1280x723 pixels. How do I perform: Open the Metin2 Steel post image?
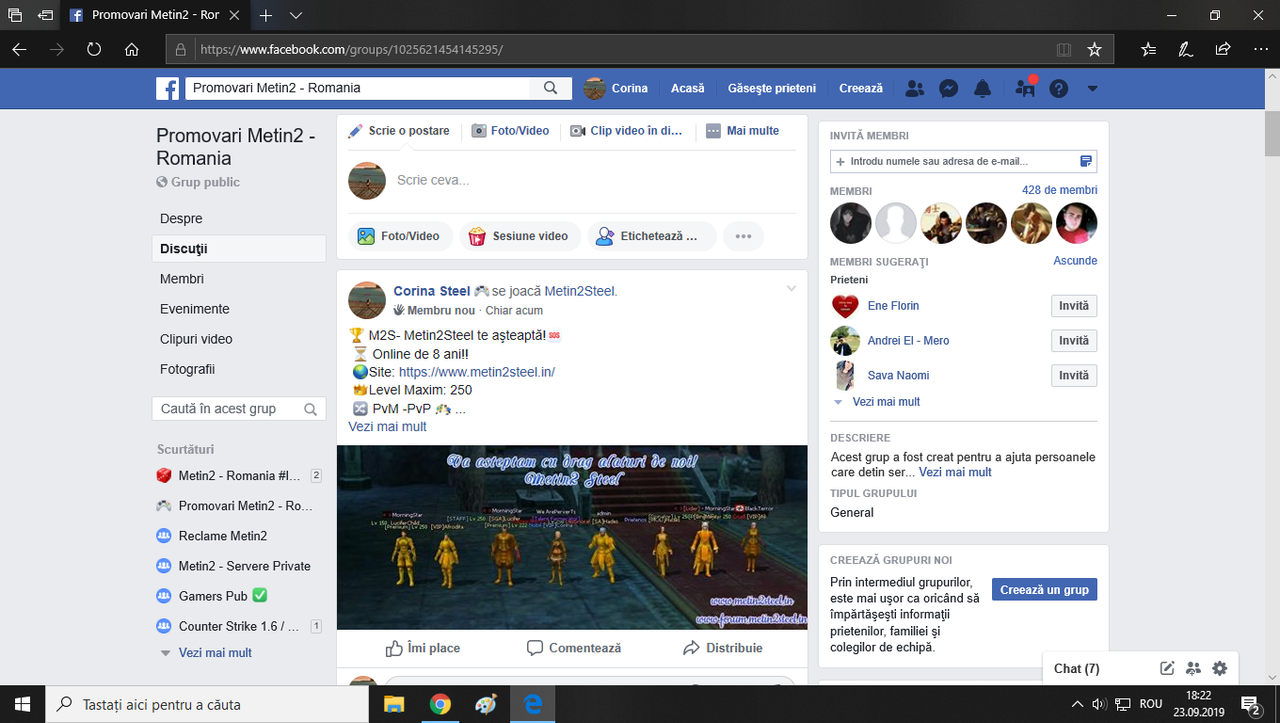click(x=572, y=537)
